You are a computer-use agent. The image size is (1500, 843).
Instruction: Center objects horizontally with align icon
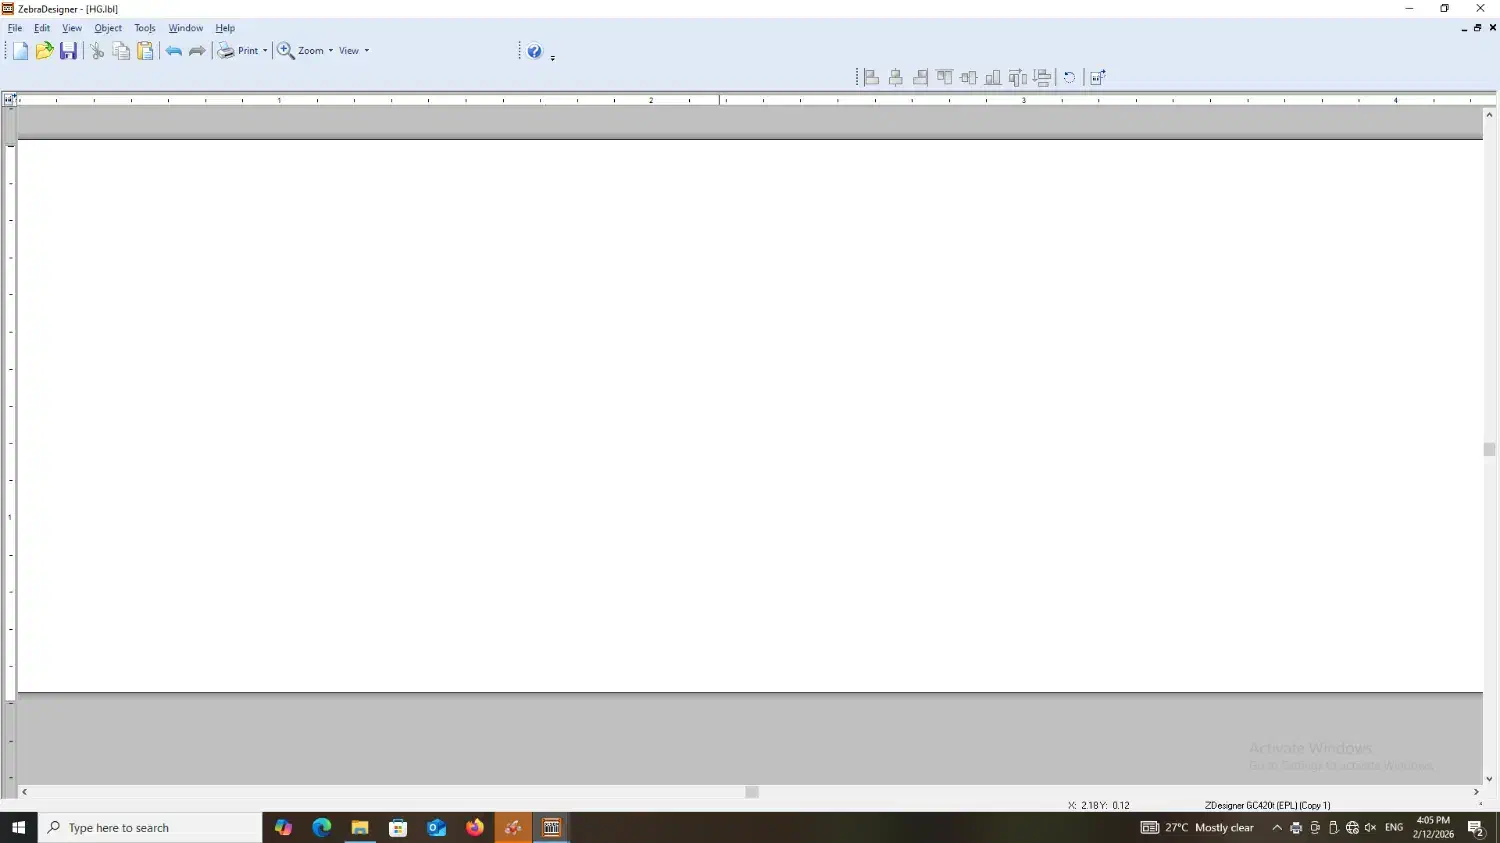[896, 78]
